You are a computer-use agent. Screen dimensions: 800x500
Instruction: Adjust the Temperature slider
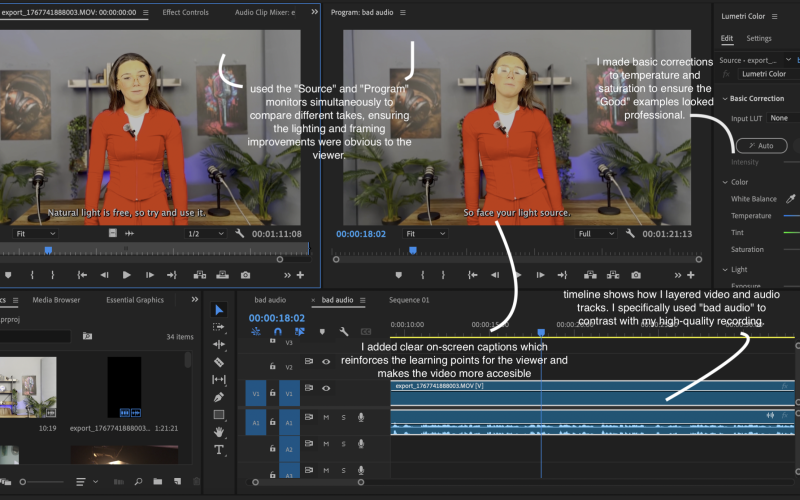click(790, 216)
